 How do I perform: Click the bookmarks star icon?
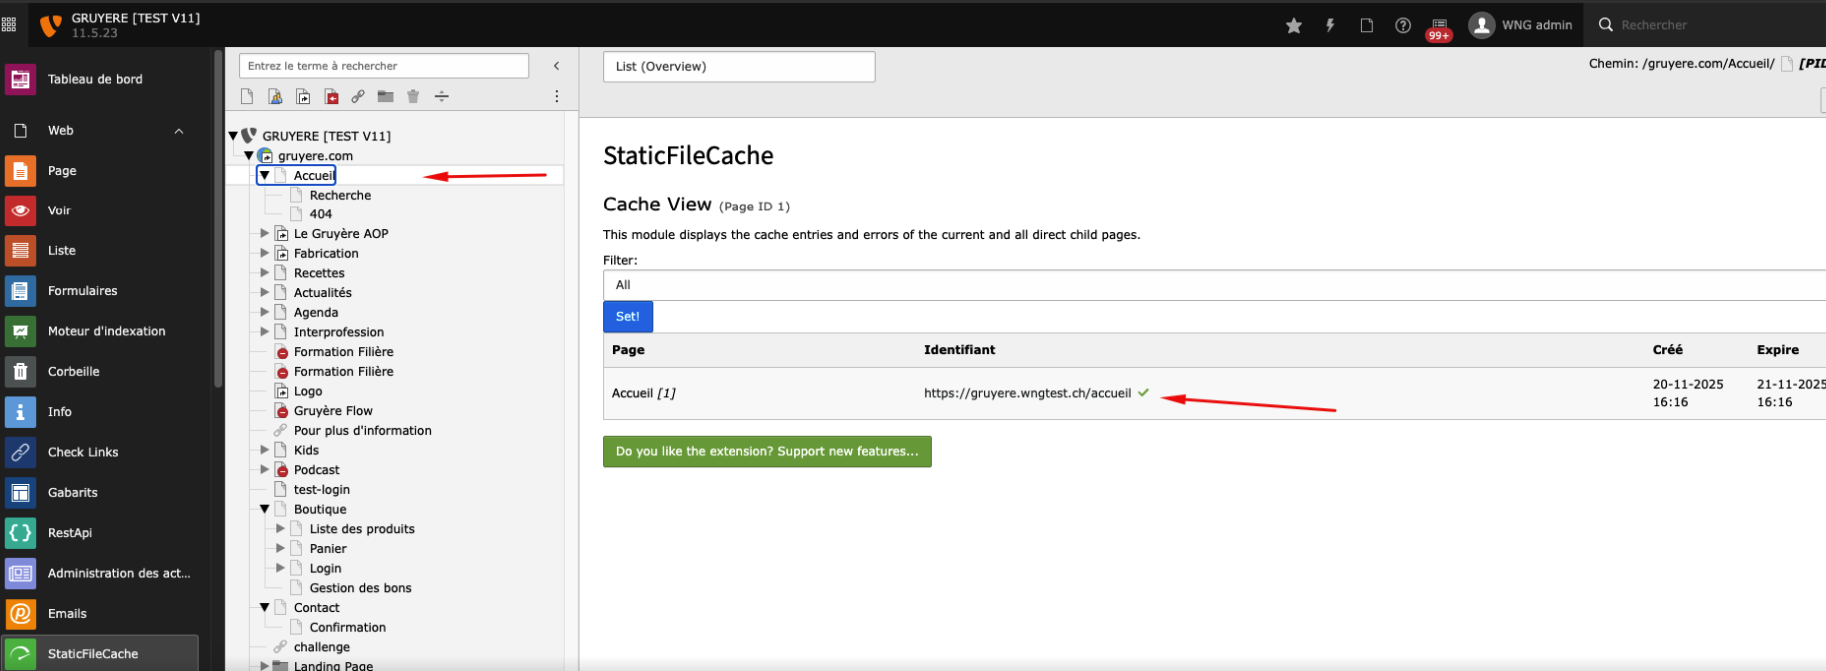pos(1294,25)
